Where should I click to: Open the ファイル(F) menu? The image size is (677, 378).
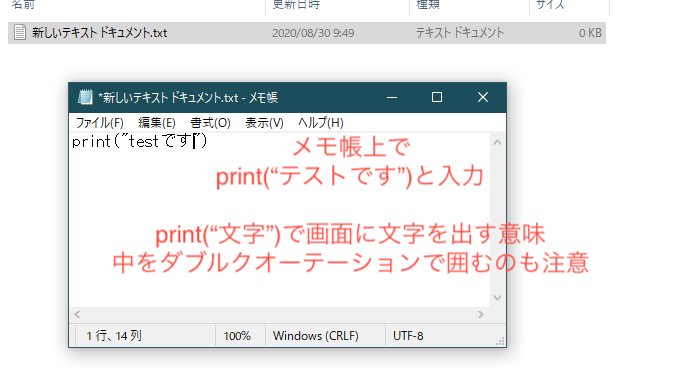(x=99, y=123)
